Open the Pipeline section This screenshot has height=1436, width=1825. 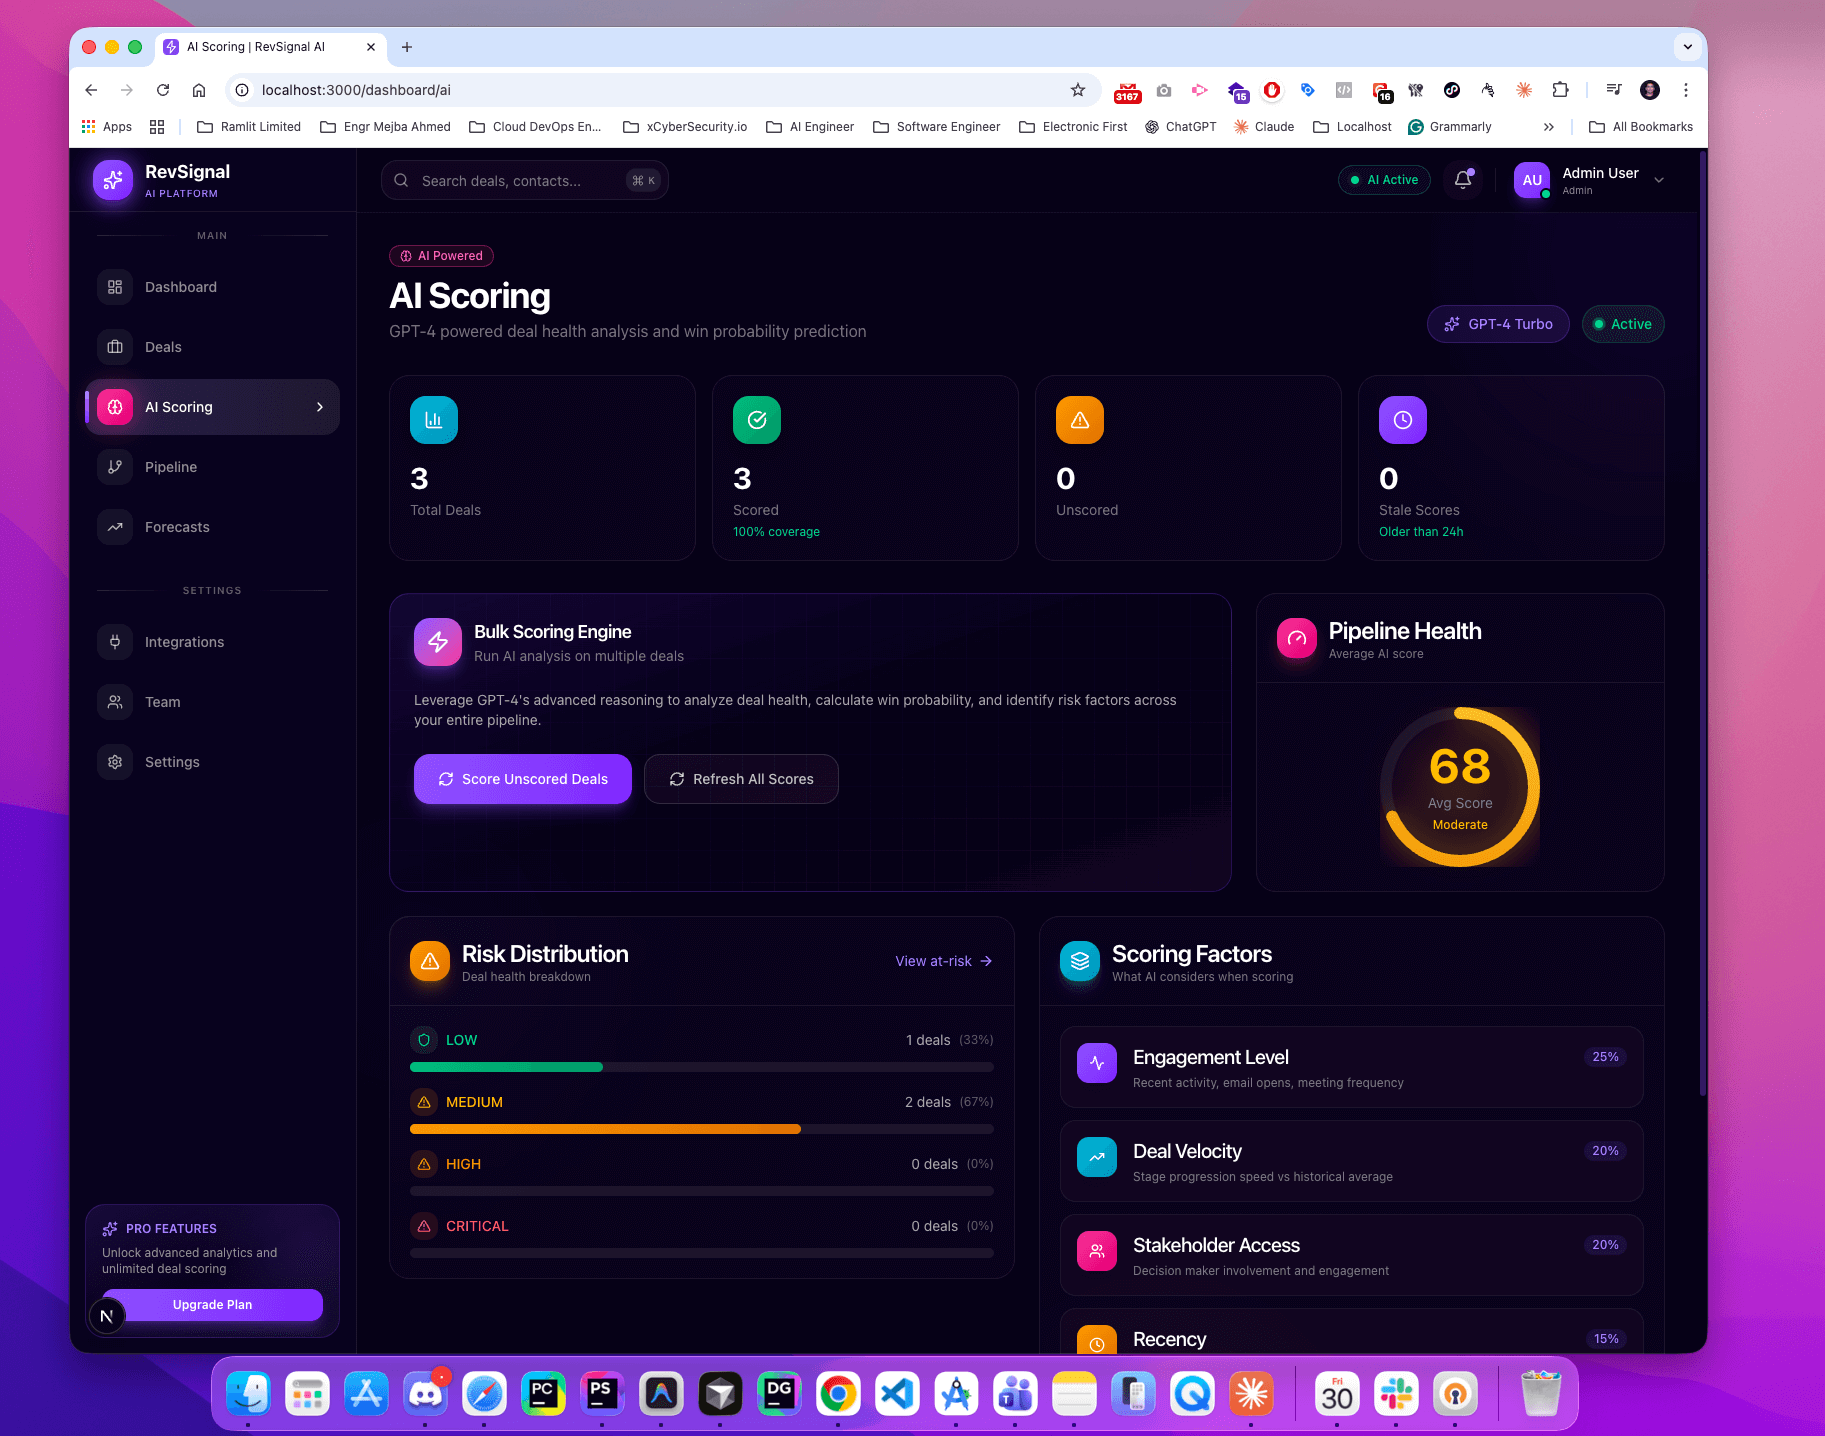pyautogui.click(x=171, y=467)
